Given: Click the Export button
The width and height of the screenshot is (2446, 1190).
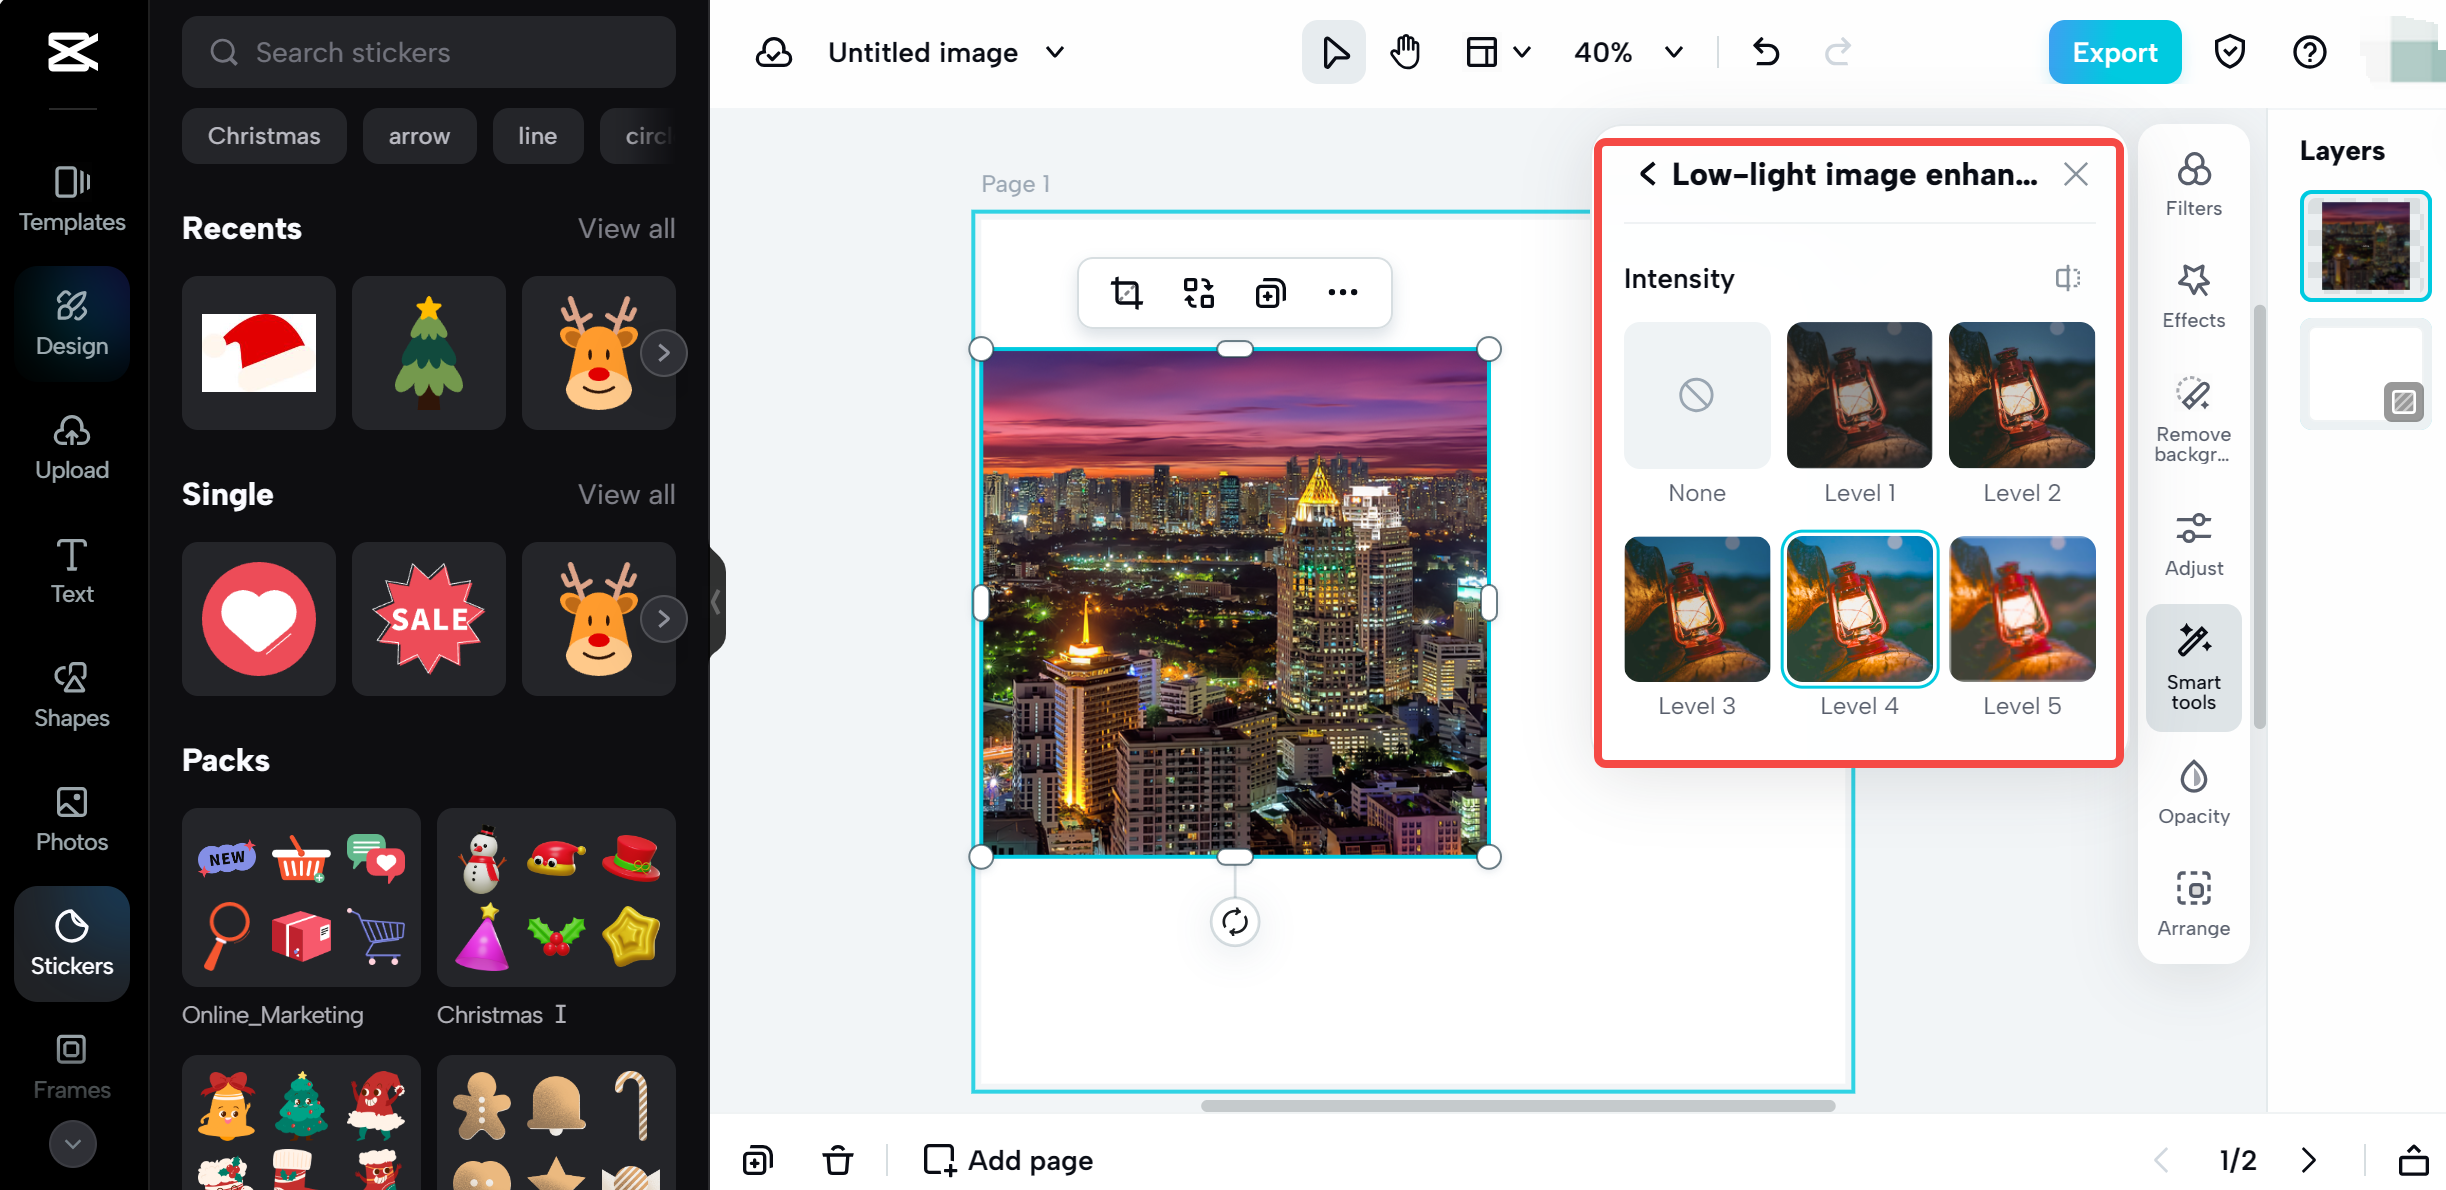Looking at the screenshot, I should tap(2114, 52).
